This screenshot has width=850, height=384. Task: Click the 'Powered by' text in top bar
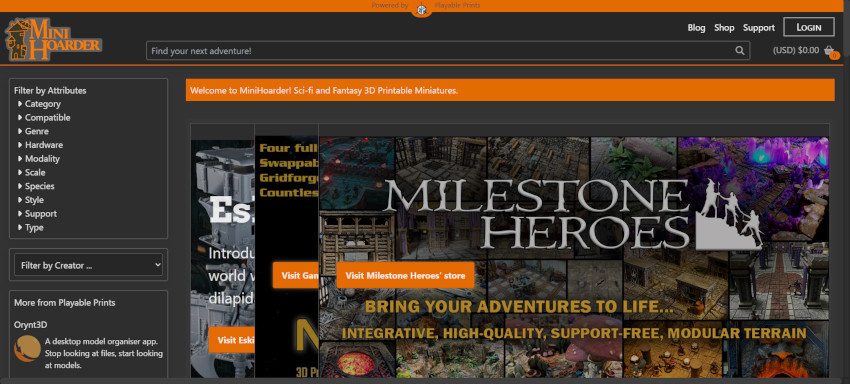[390, 5]
